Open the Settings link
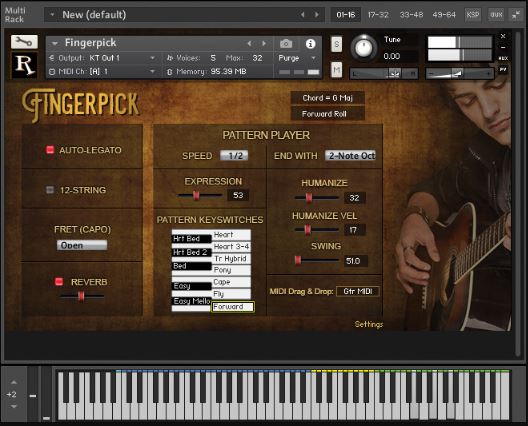 coord(369,324)
